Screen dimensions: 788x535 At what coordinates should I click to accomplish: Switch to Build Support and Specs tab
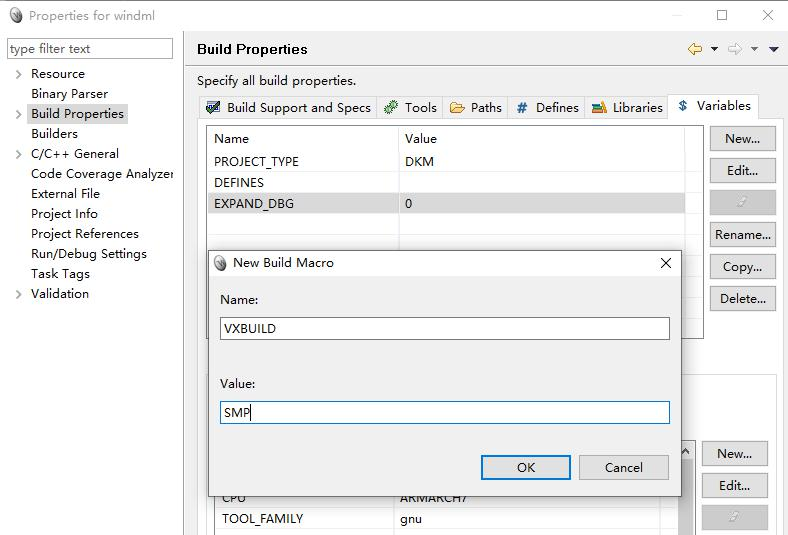pyautogui.click(x=288, y=108)
